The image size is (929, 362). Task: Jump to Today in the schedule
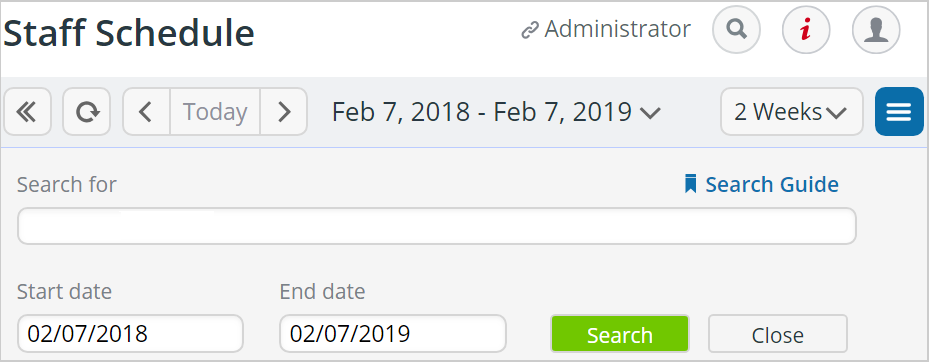click(215, 111)
